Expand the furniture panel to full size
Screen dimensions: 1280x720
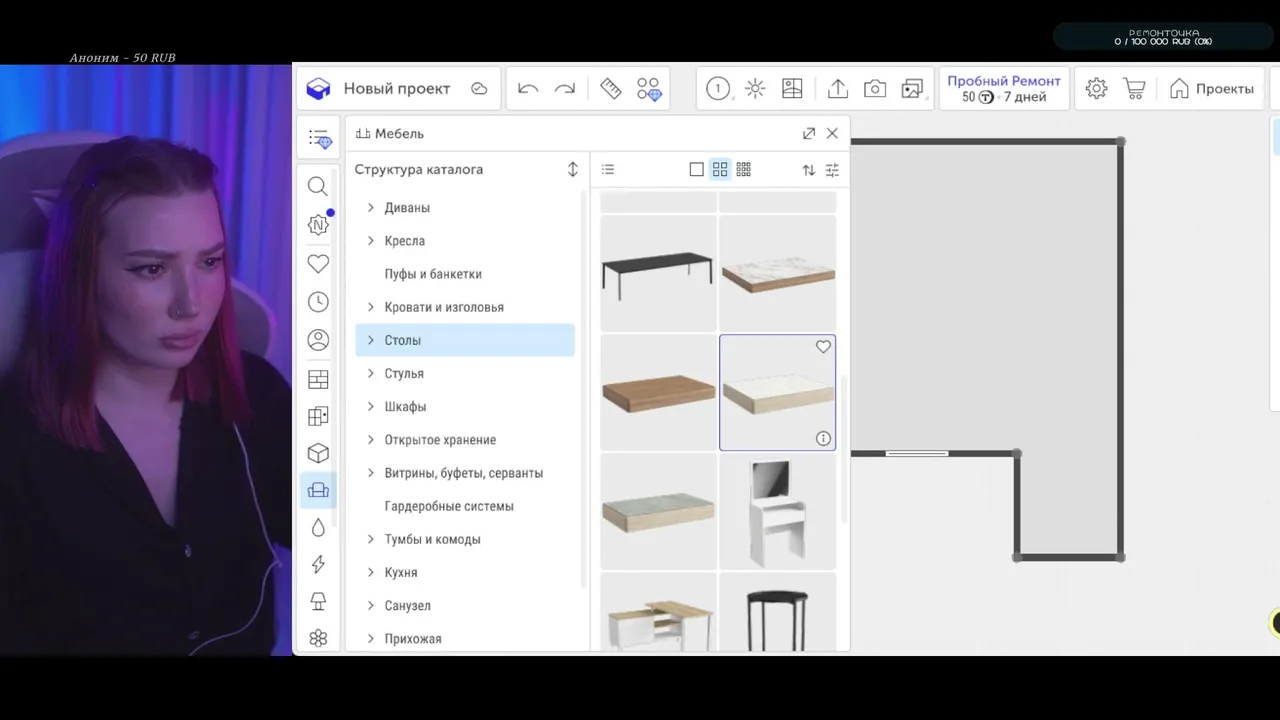point(808,133)
